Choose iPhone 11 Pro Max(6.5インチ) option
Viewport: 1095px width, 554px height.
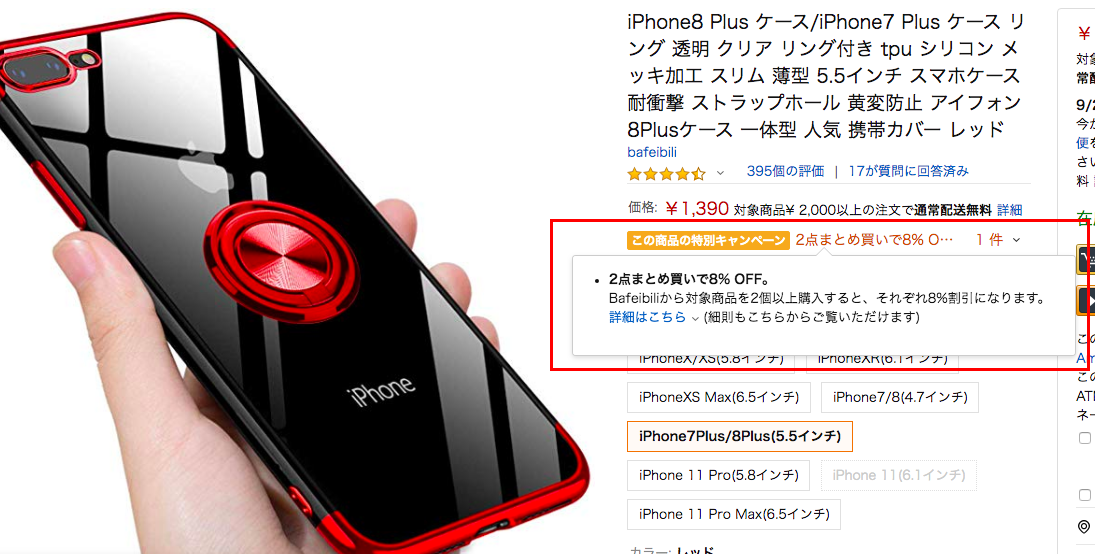click(734, 514)
